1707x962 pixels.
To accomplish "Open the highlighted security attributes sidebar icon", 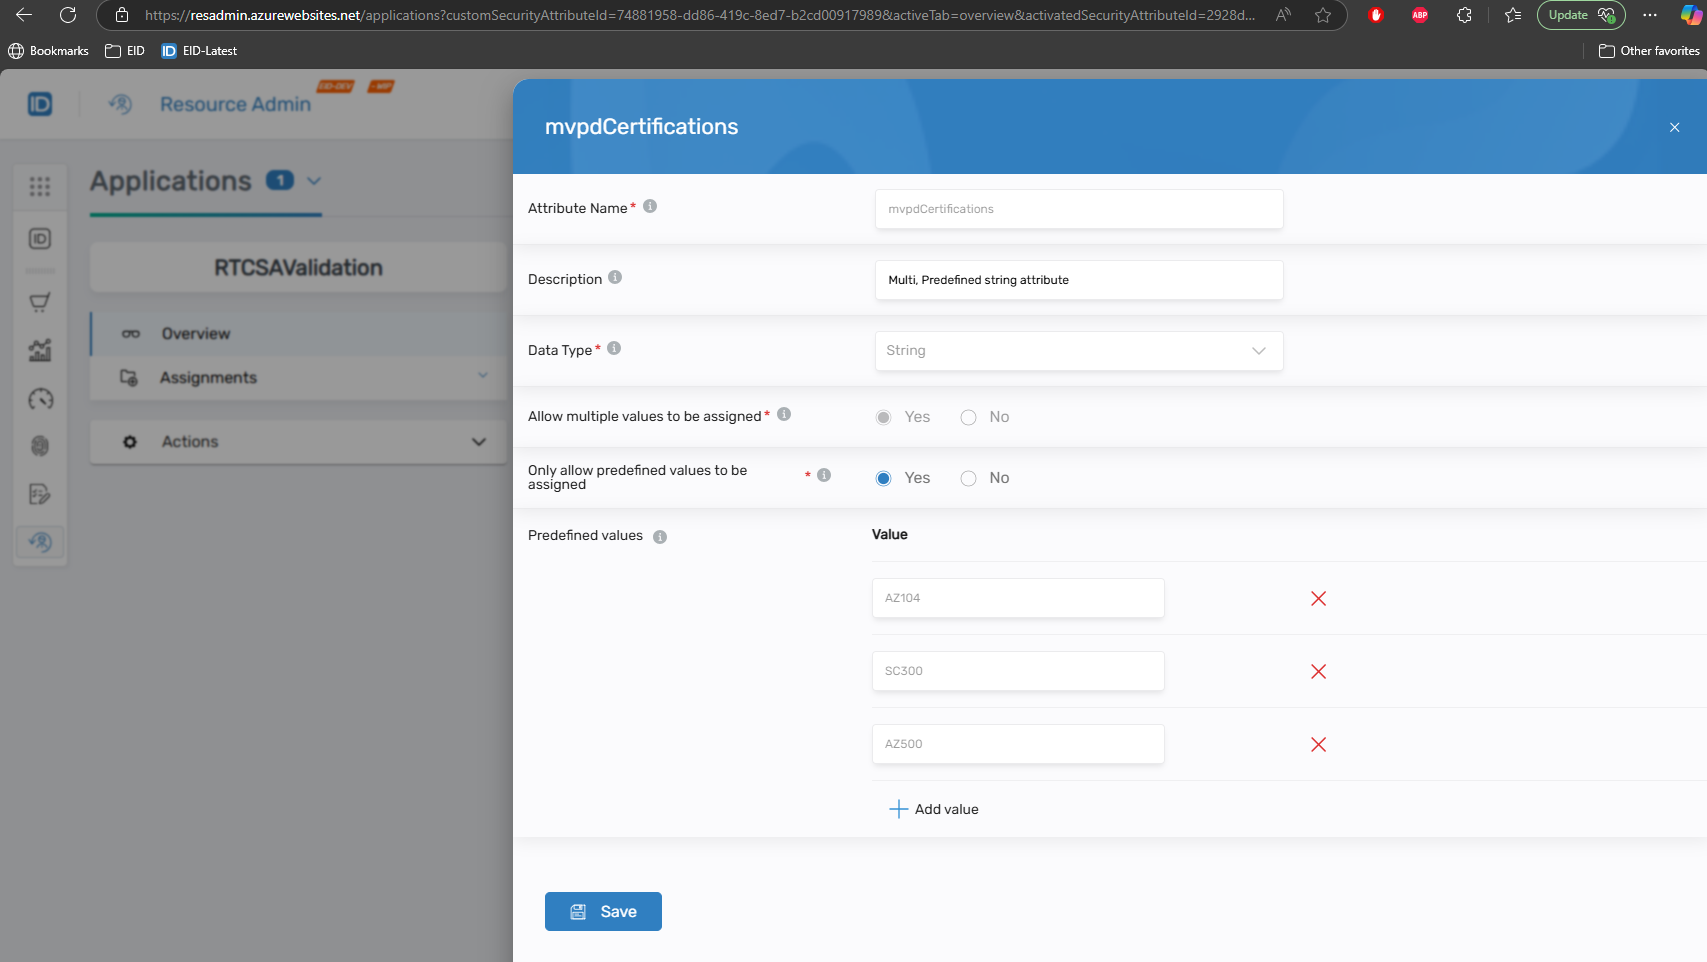I will point(40,542).
